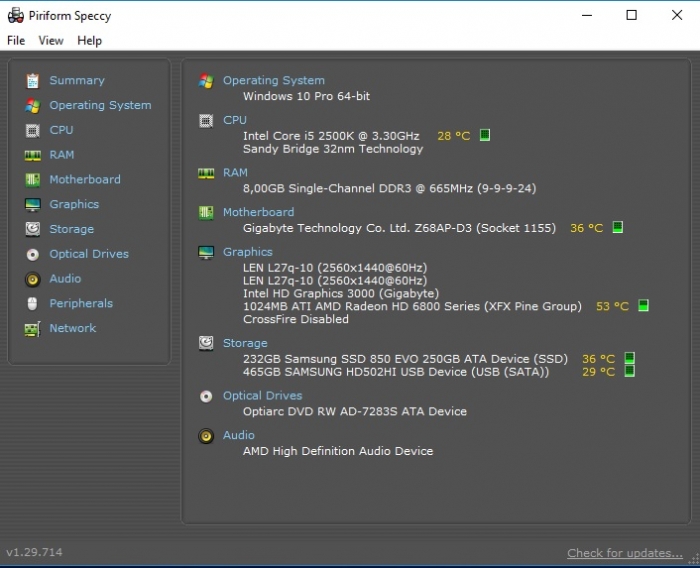Click the RAM heading link in main panel
The image size is (700, 568).
click(x=235, y=173)
